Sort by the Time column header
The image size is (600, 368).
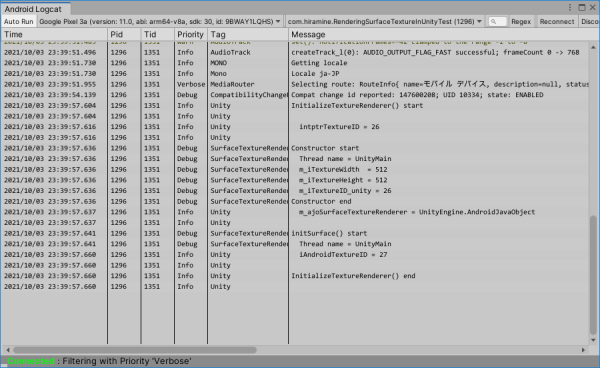pyautogui.click(x=54, y=34)
